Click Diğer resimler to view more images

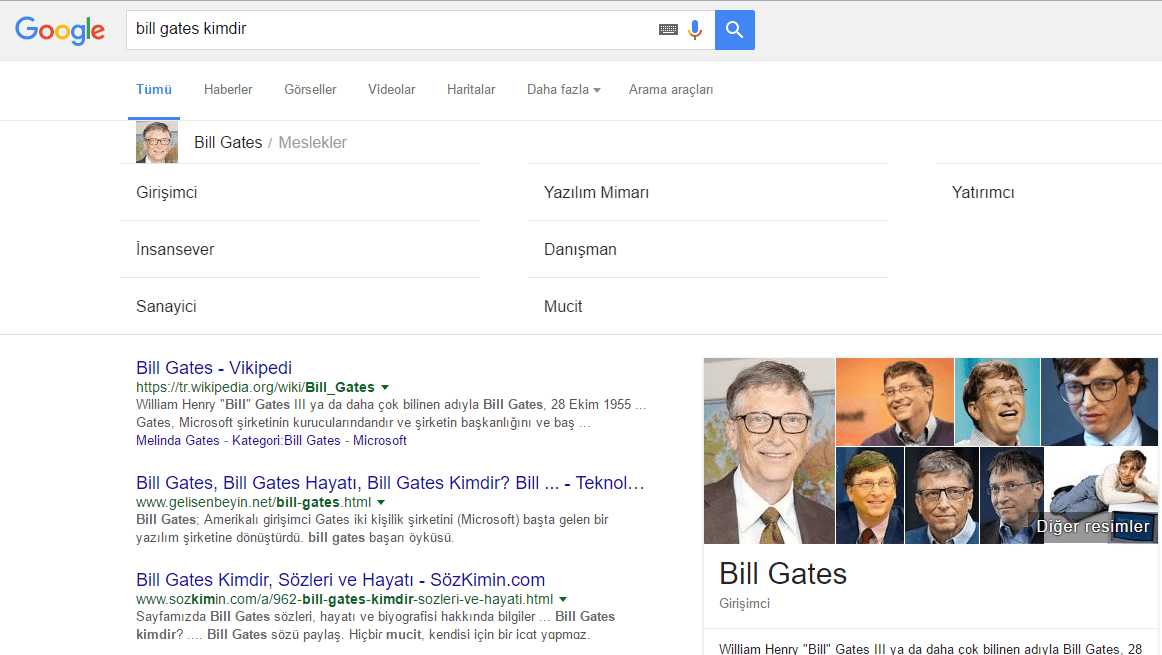pos(1092,527)
